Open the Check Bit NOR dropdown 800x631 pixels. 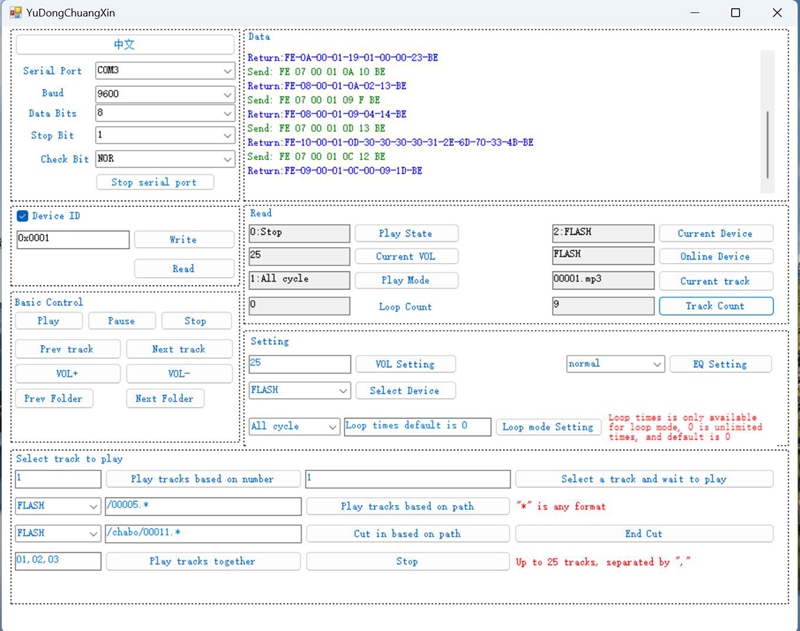point(165,159)
